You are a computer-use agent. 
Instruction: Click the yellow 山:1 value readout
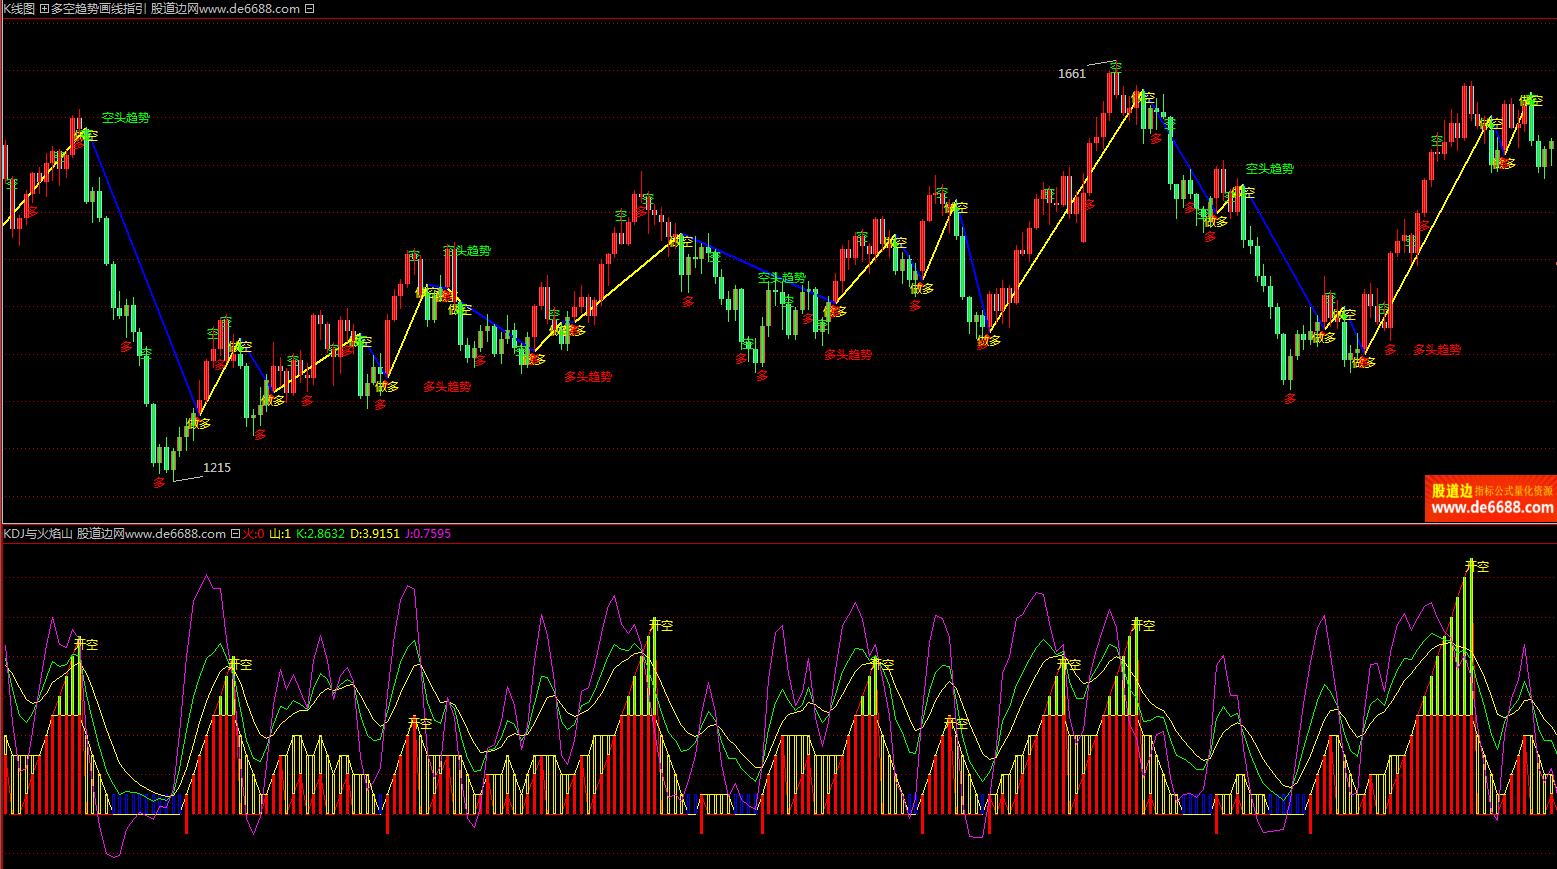280,534
